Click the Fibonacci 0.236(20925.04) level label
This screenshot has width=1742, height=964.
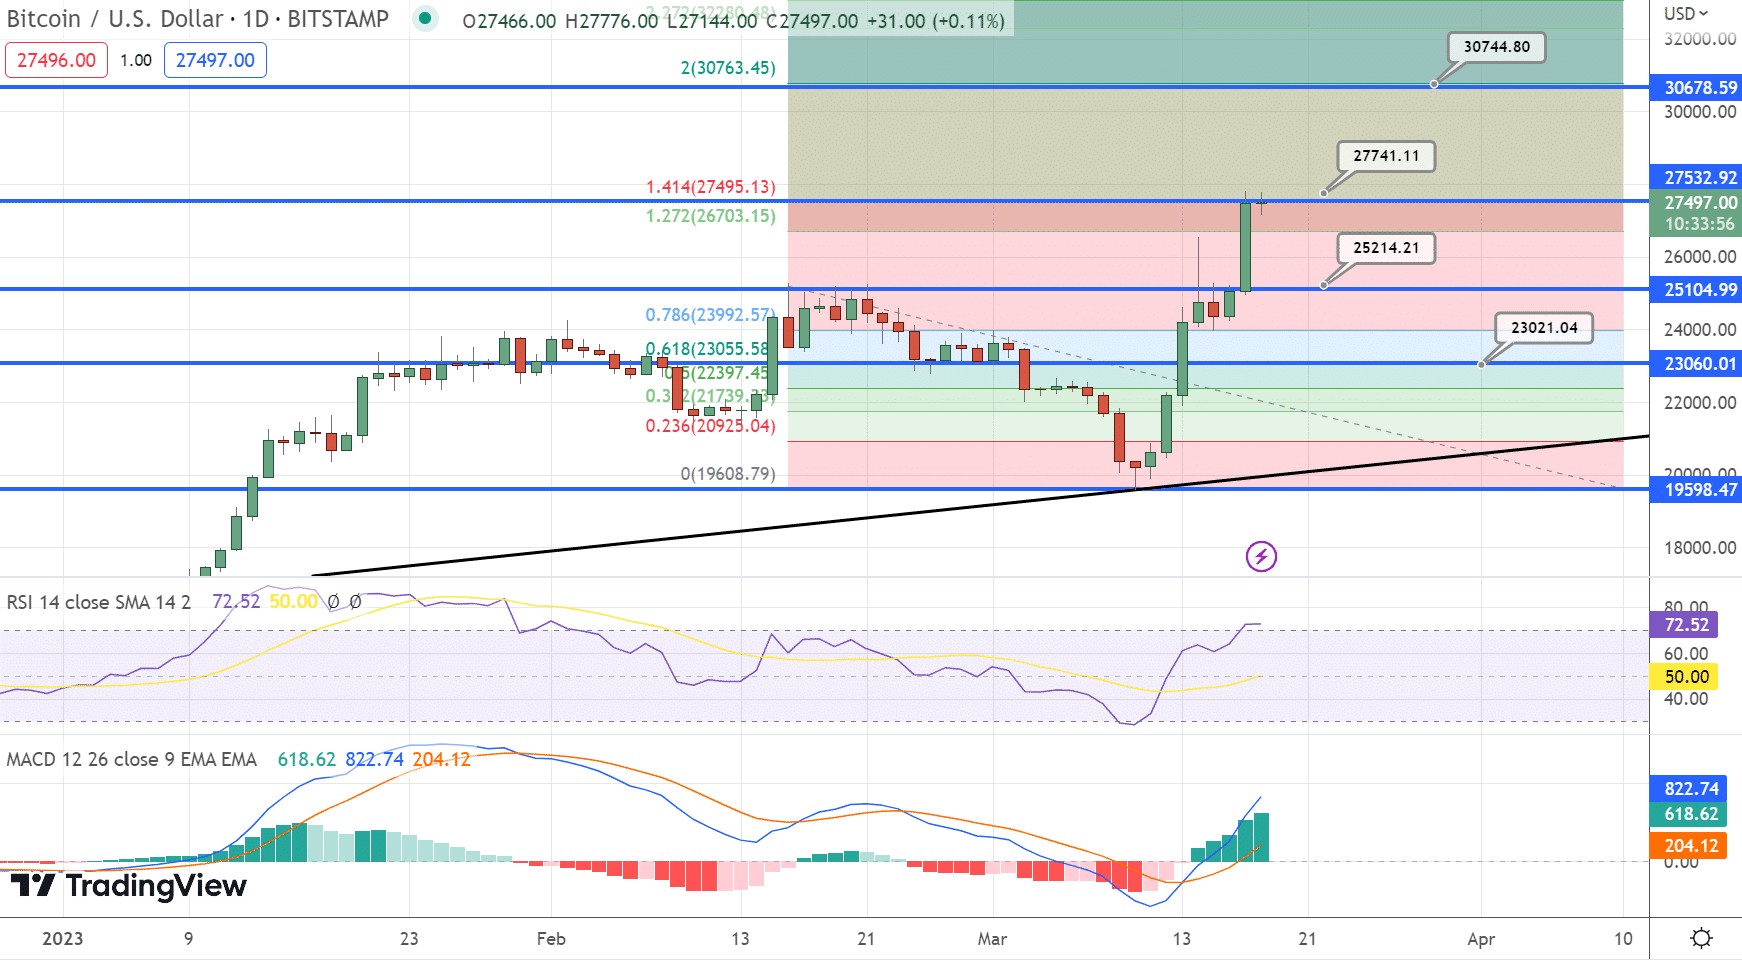(710, 426)
